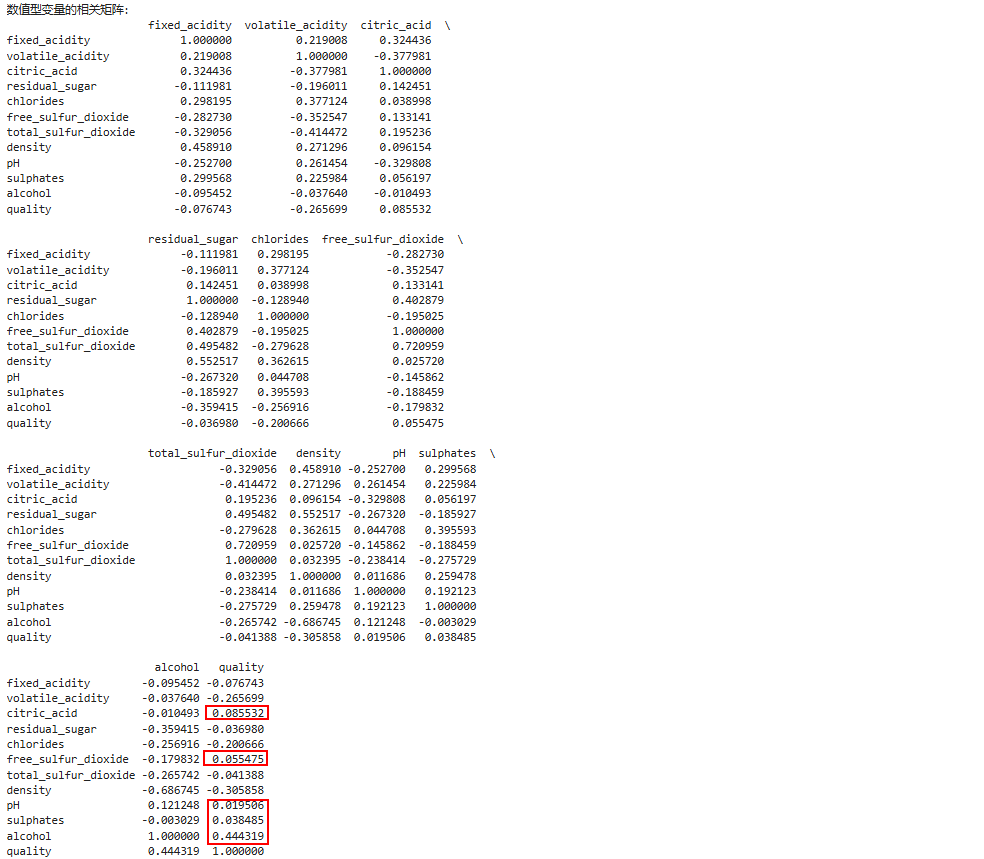Click 1.000000 in quality row of quality column
This screenshot has height=859, width=984.
click(238, 851)
